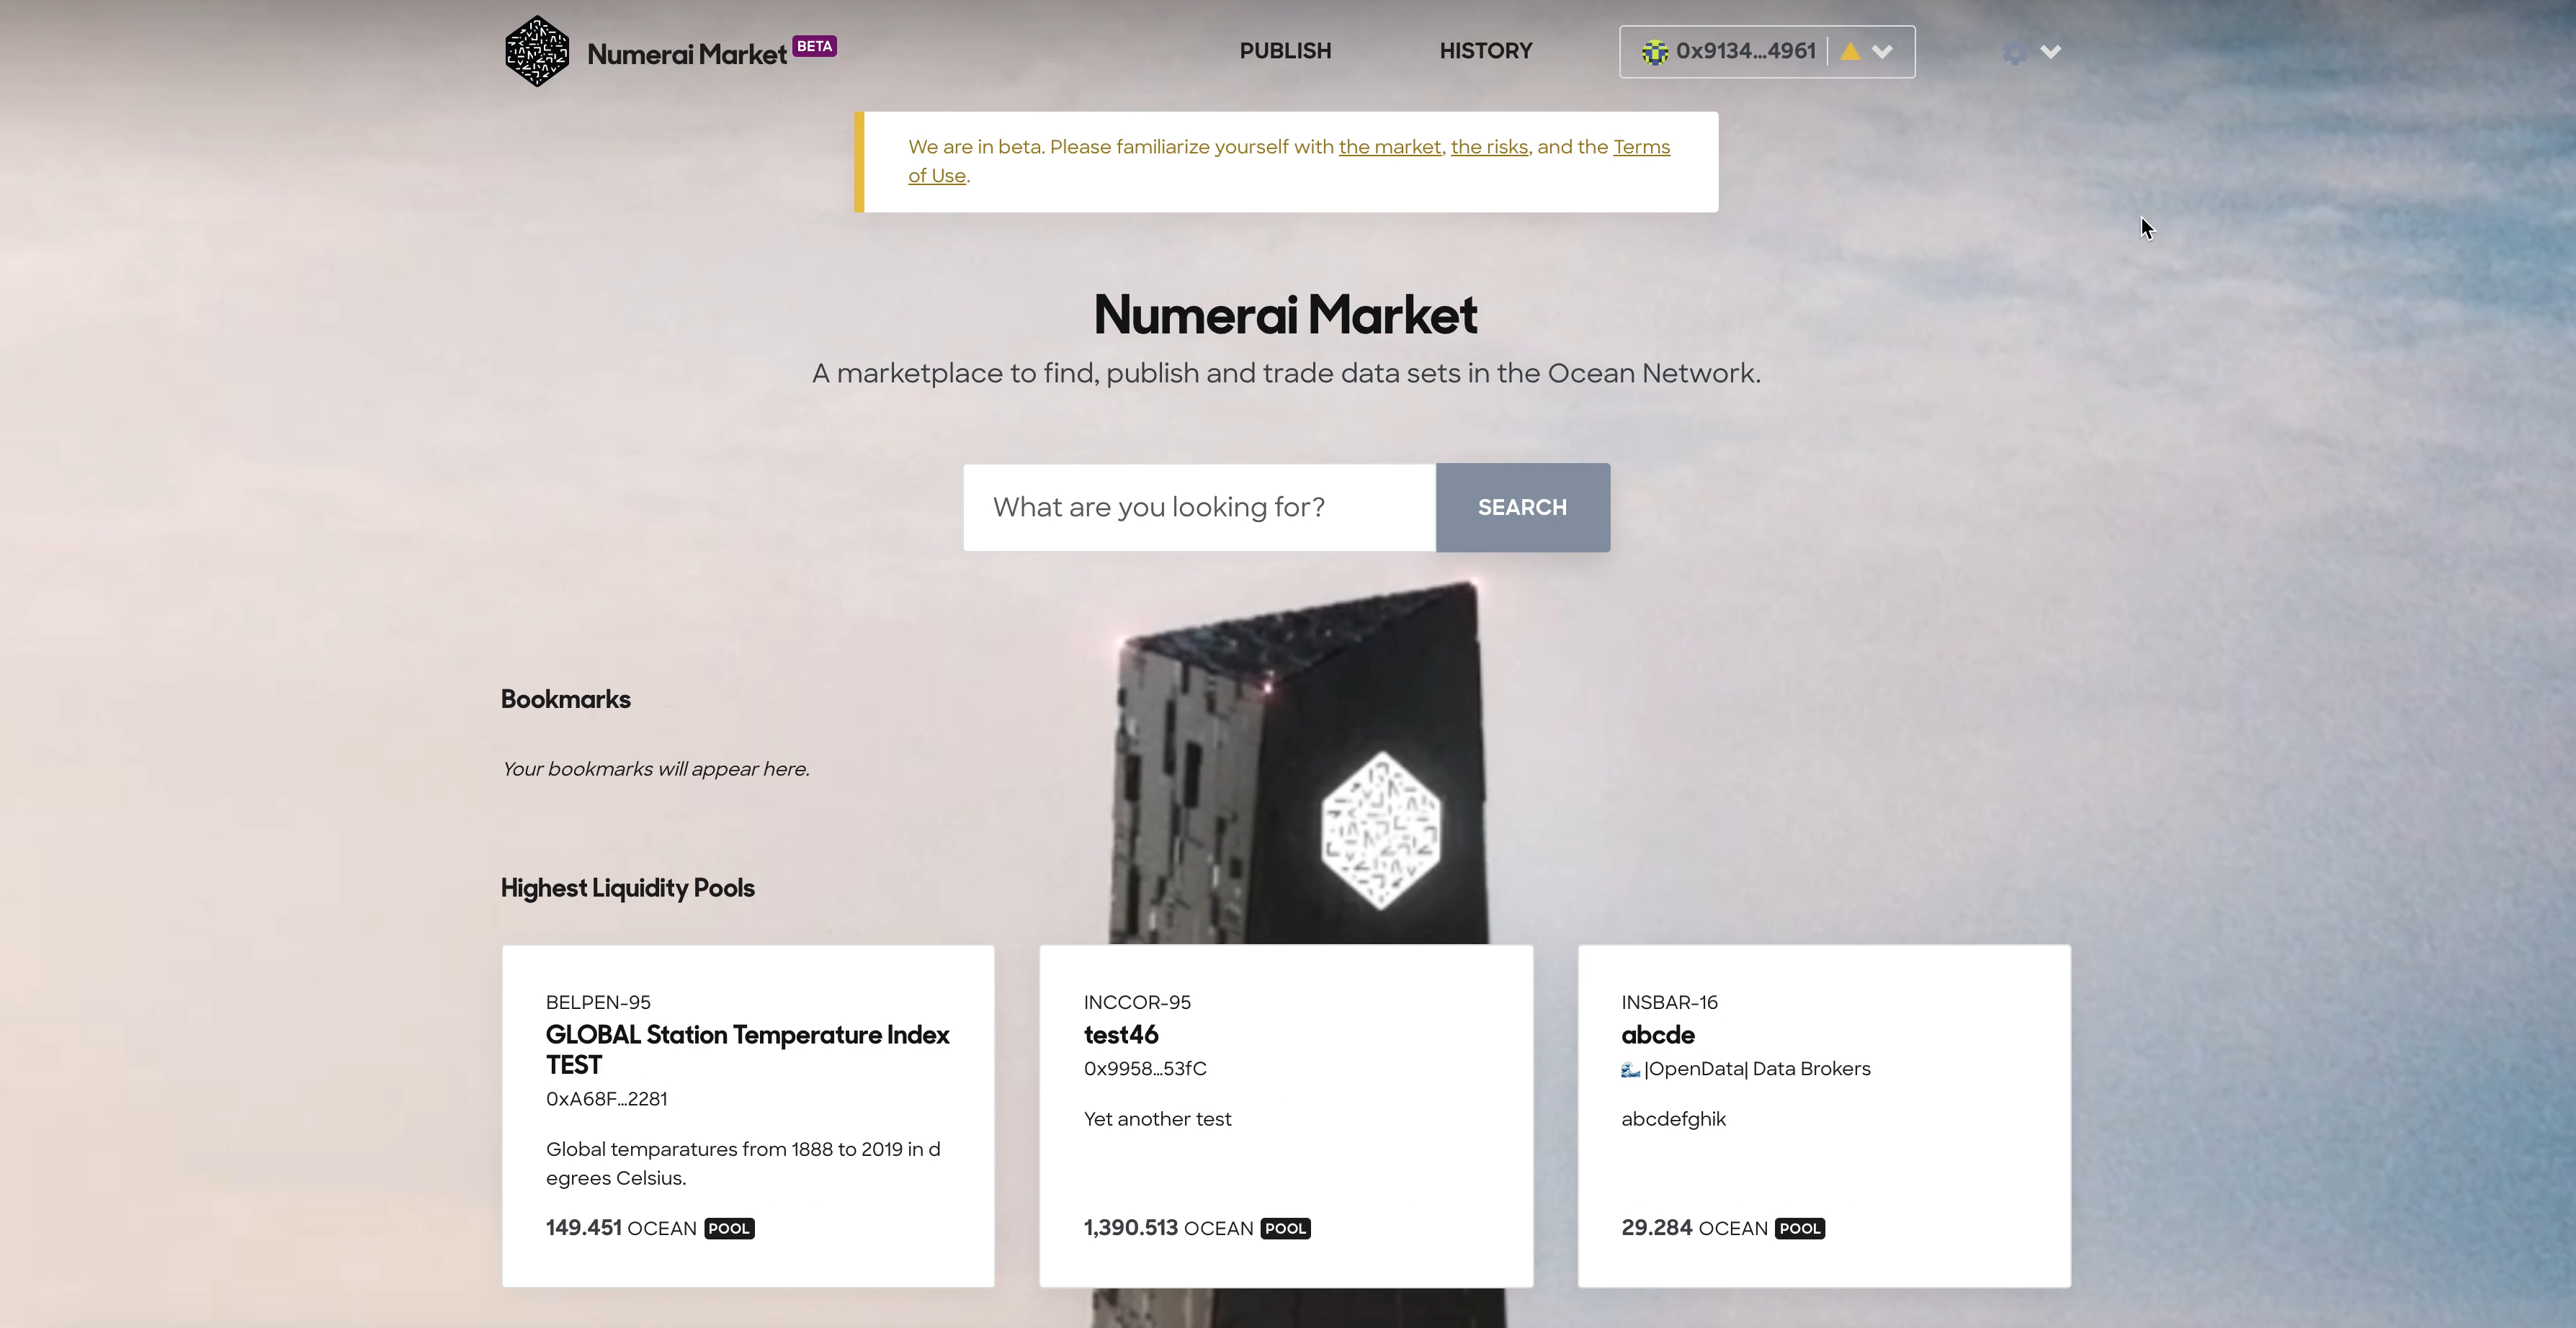Click POOL badge on GLOBAL Station card

(729, 1228)
